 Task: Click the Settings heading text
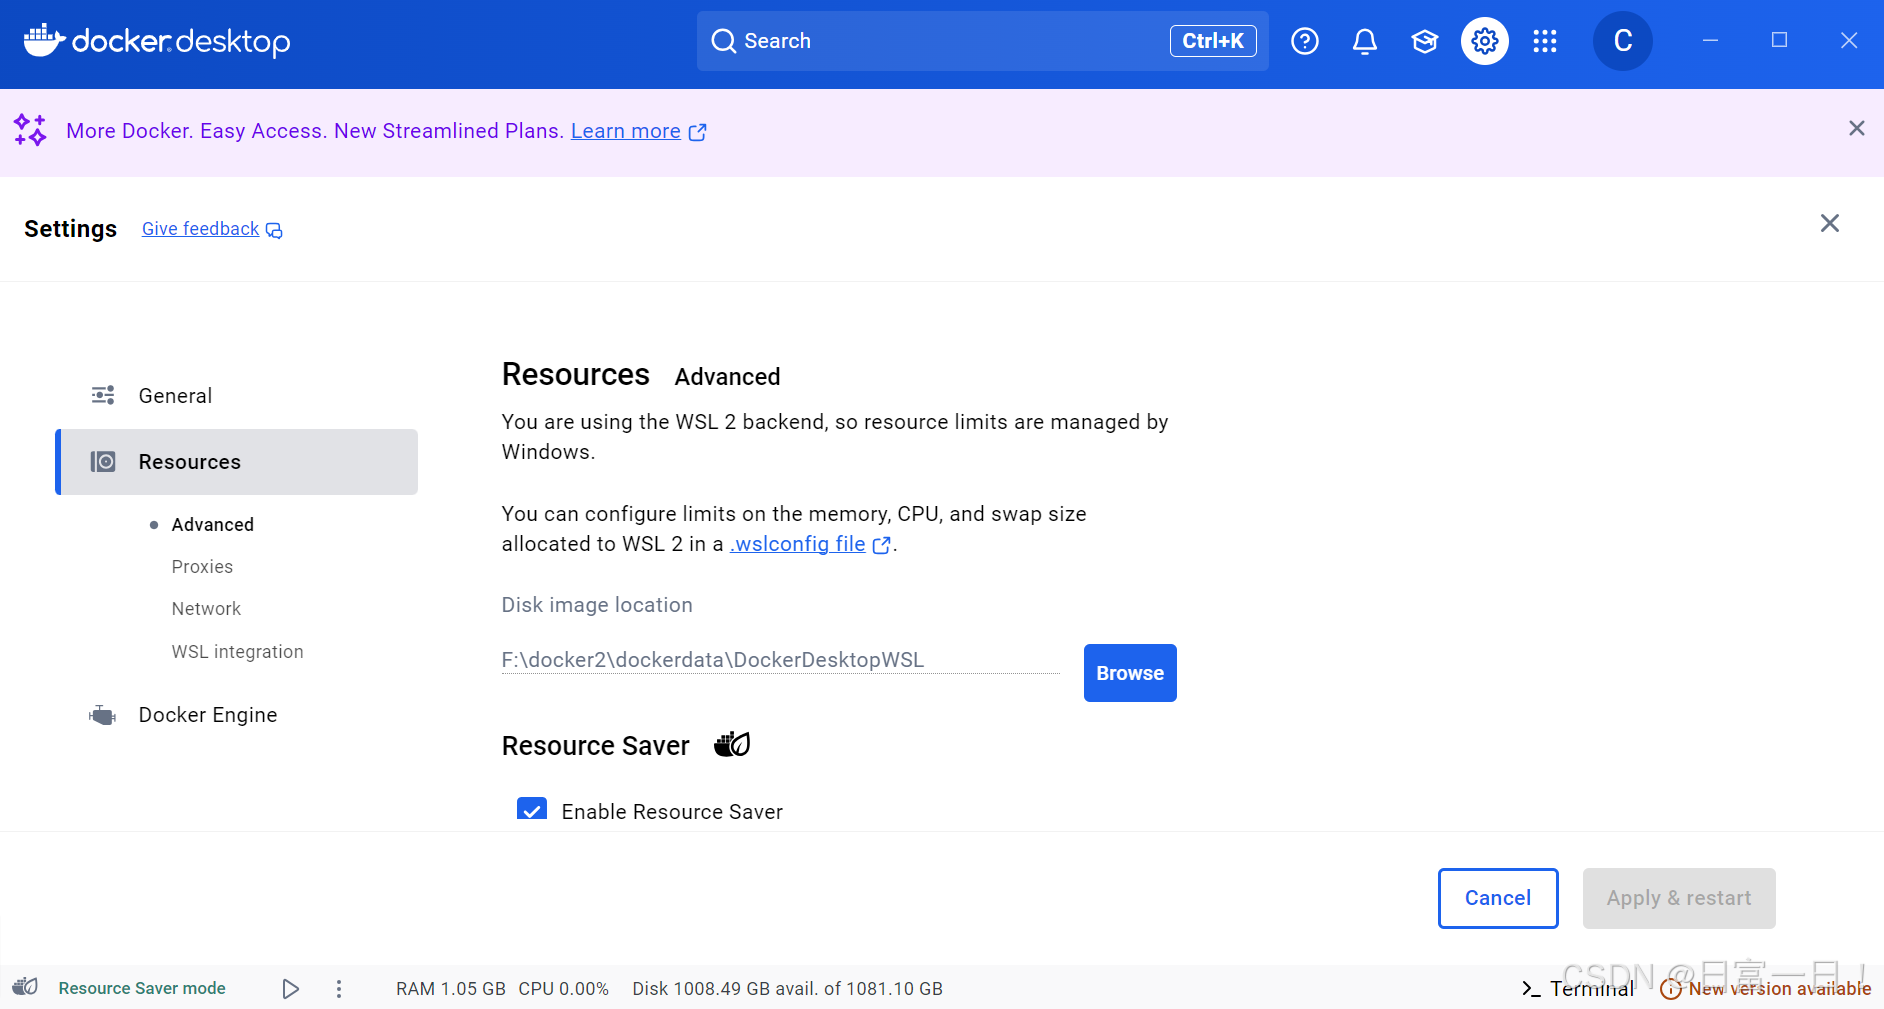[x=70, y=229]
